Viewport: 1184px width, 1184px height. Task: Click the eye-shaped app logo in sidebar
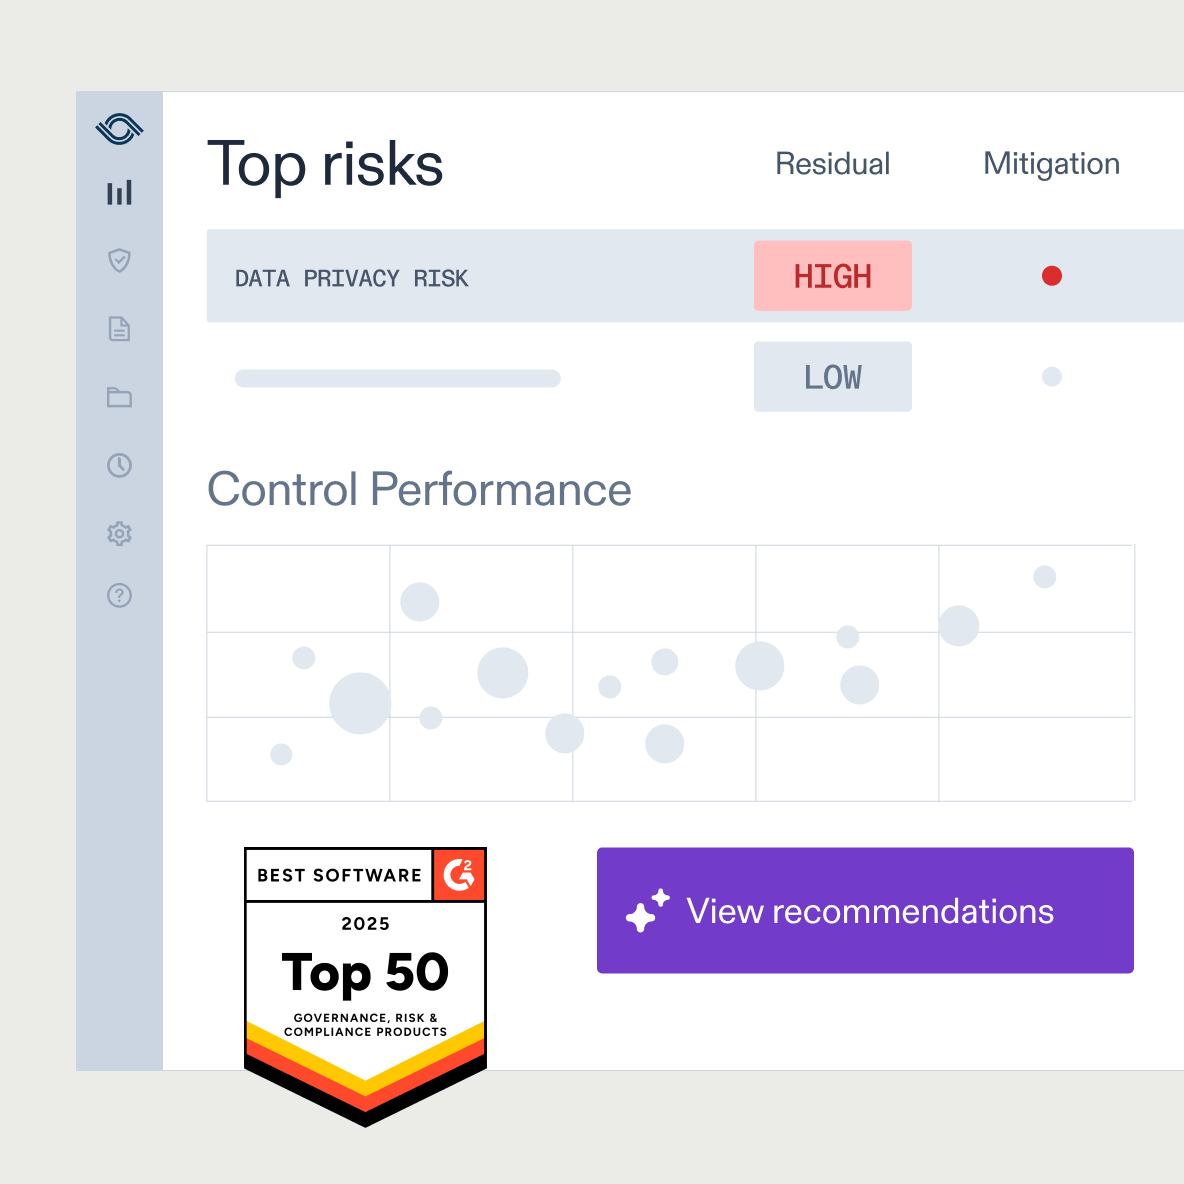(119, 129)
